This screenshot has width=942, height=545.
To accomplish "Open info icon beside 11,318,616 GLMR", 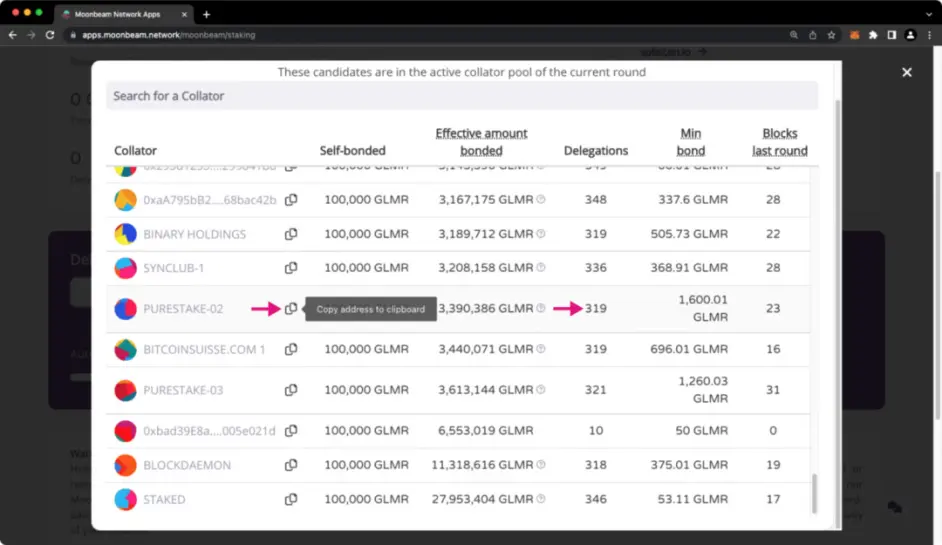I will click(x=541, y=464).
